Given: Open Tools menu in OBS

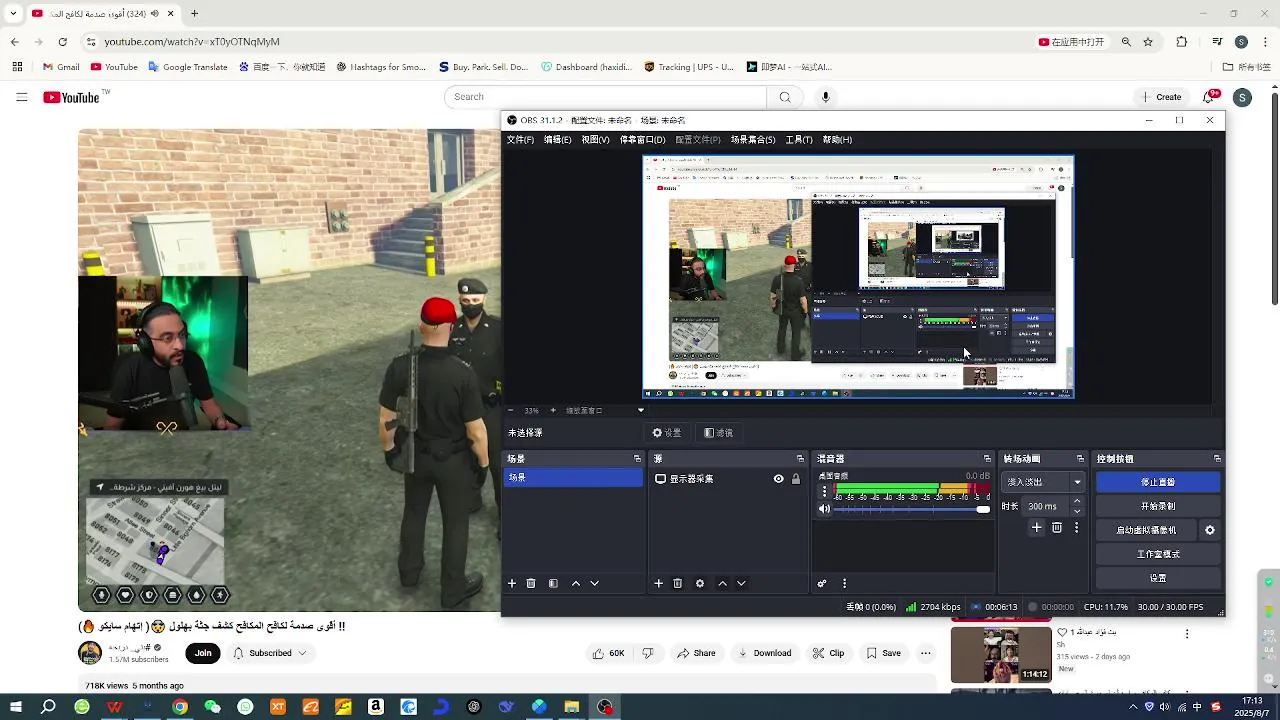Looking at the screenshot, I should [798, 140].
